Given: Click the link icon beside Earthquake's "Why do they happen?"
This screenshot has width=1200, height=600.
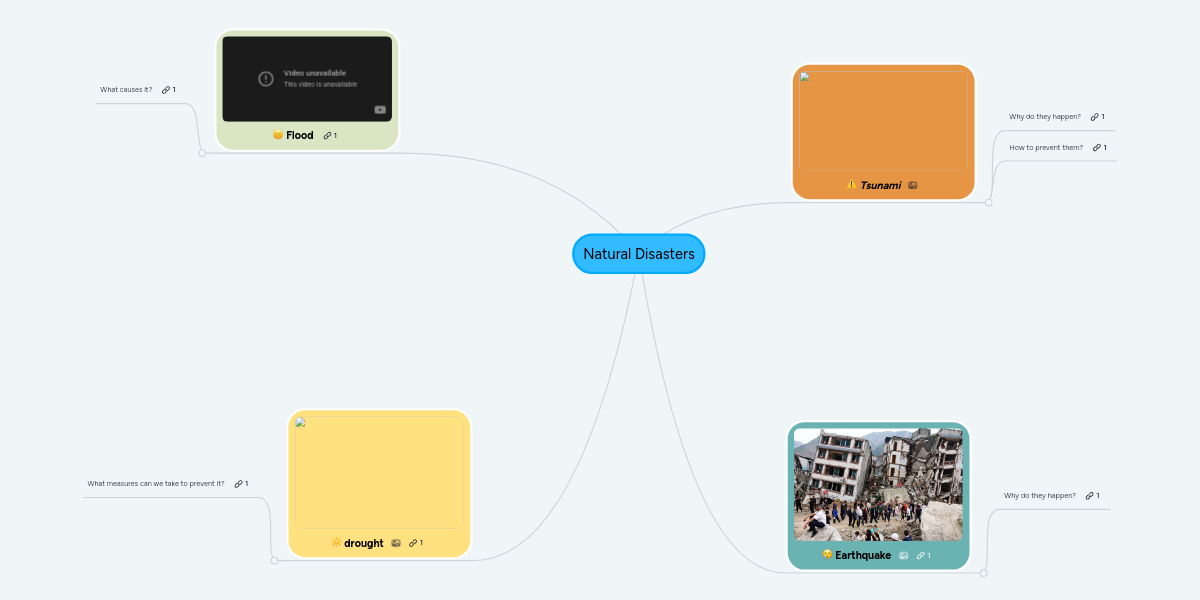Looking at the screenshot, I should point(1089,494).
